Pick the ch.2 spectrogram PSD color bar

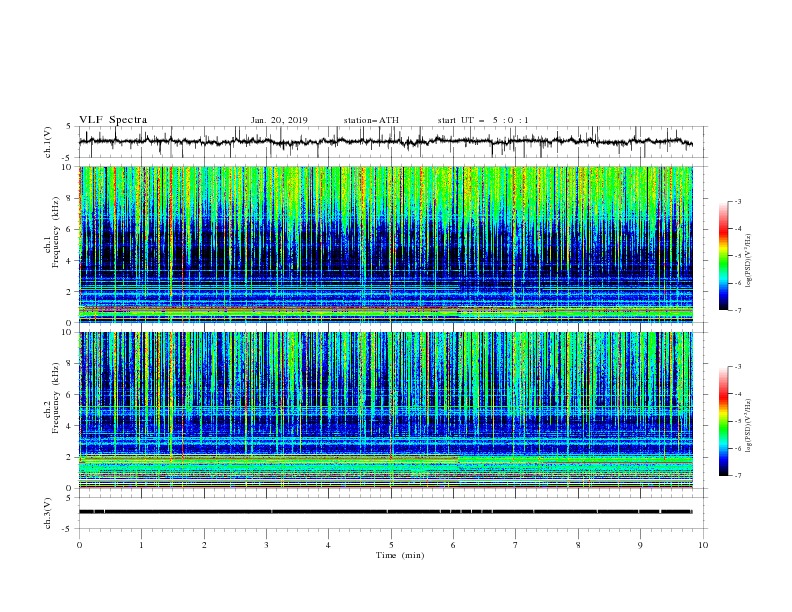point(724,421)
